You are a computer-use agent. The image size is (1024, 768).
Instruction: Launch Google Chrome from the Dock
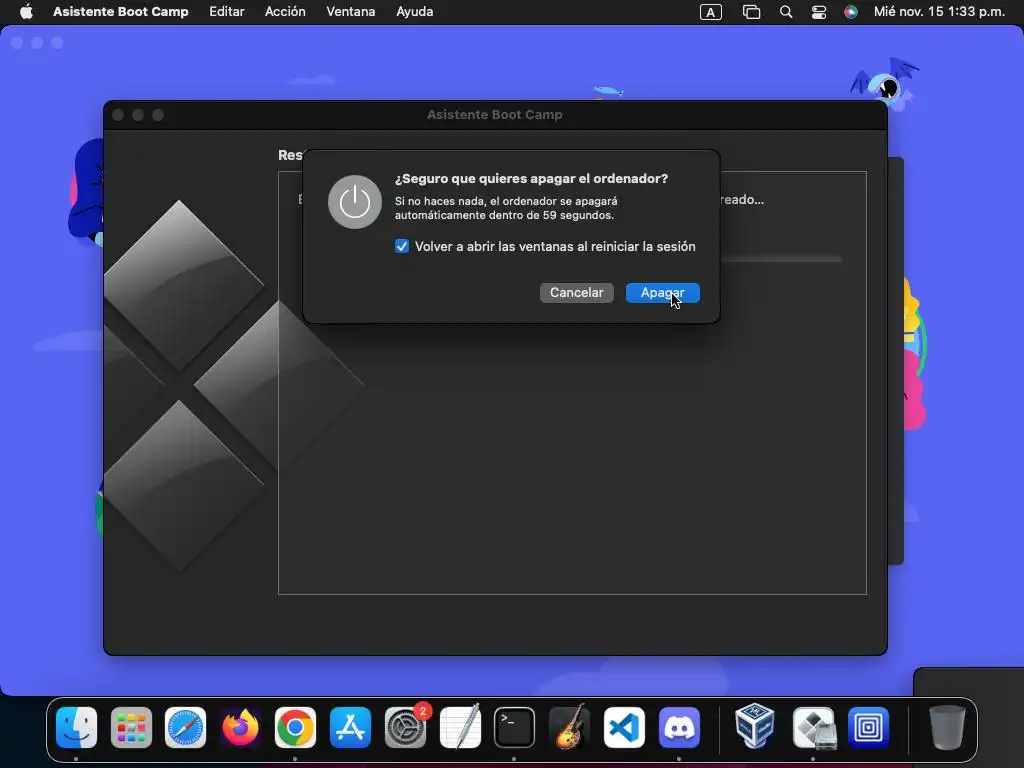pos(295,727)
